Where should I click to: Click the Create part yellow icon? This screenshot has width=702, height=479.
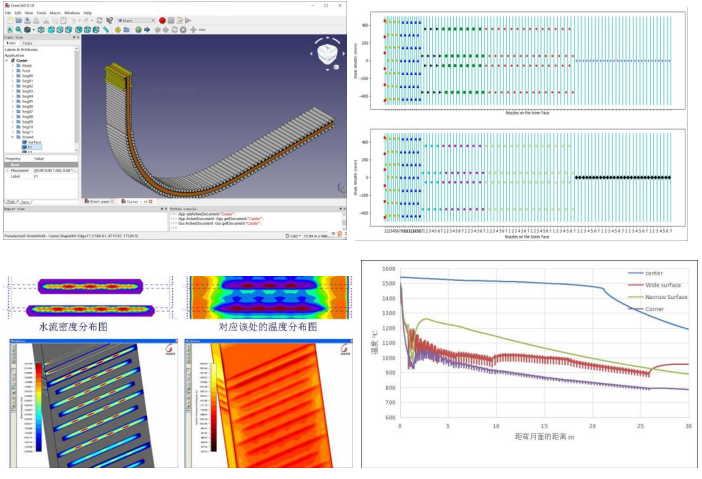tap(118, 30)
